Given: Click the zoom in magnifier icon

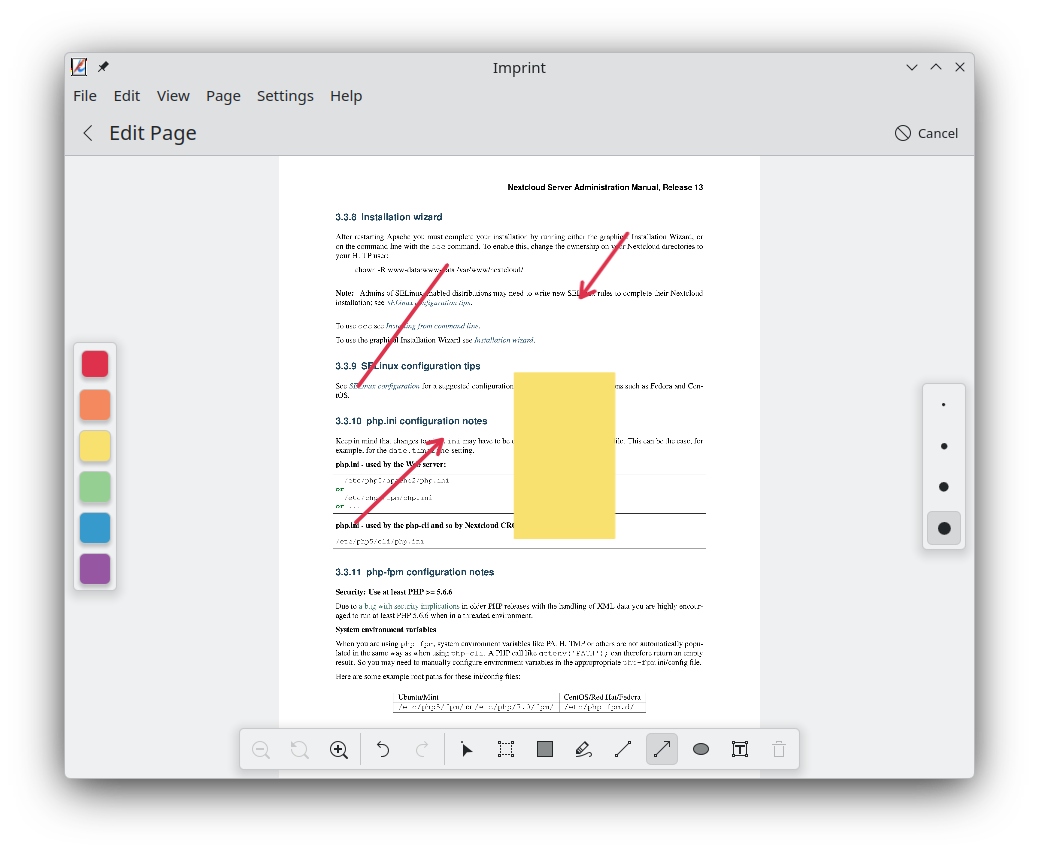Looking at the screenshot, I should pyautogui.click(x=339, y=750).
